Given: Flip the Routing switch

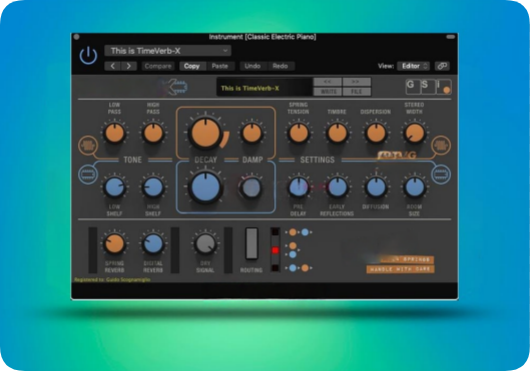Looking at the screenshot, I should point(251,244).
